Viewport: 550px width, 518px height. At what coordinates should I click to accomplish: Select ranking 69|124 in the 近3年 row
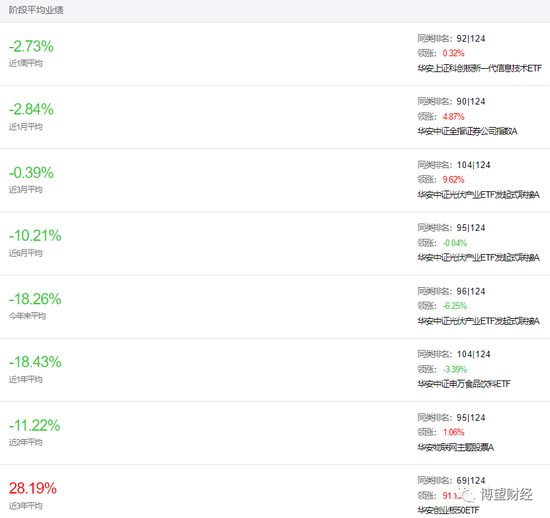471,480
